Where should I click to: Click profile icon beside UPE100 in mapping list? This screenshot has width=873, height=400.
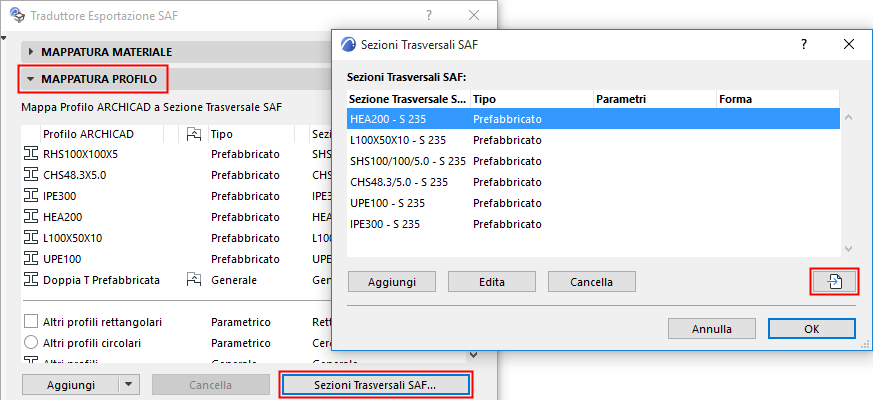[x=30, y=259]
